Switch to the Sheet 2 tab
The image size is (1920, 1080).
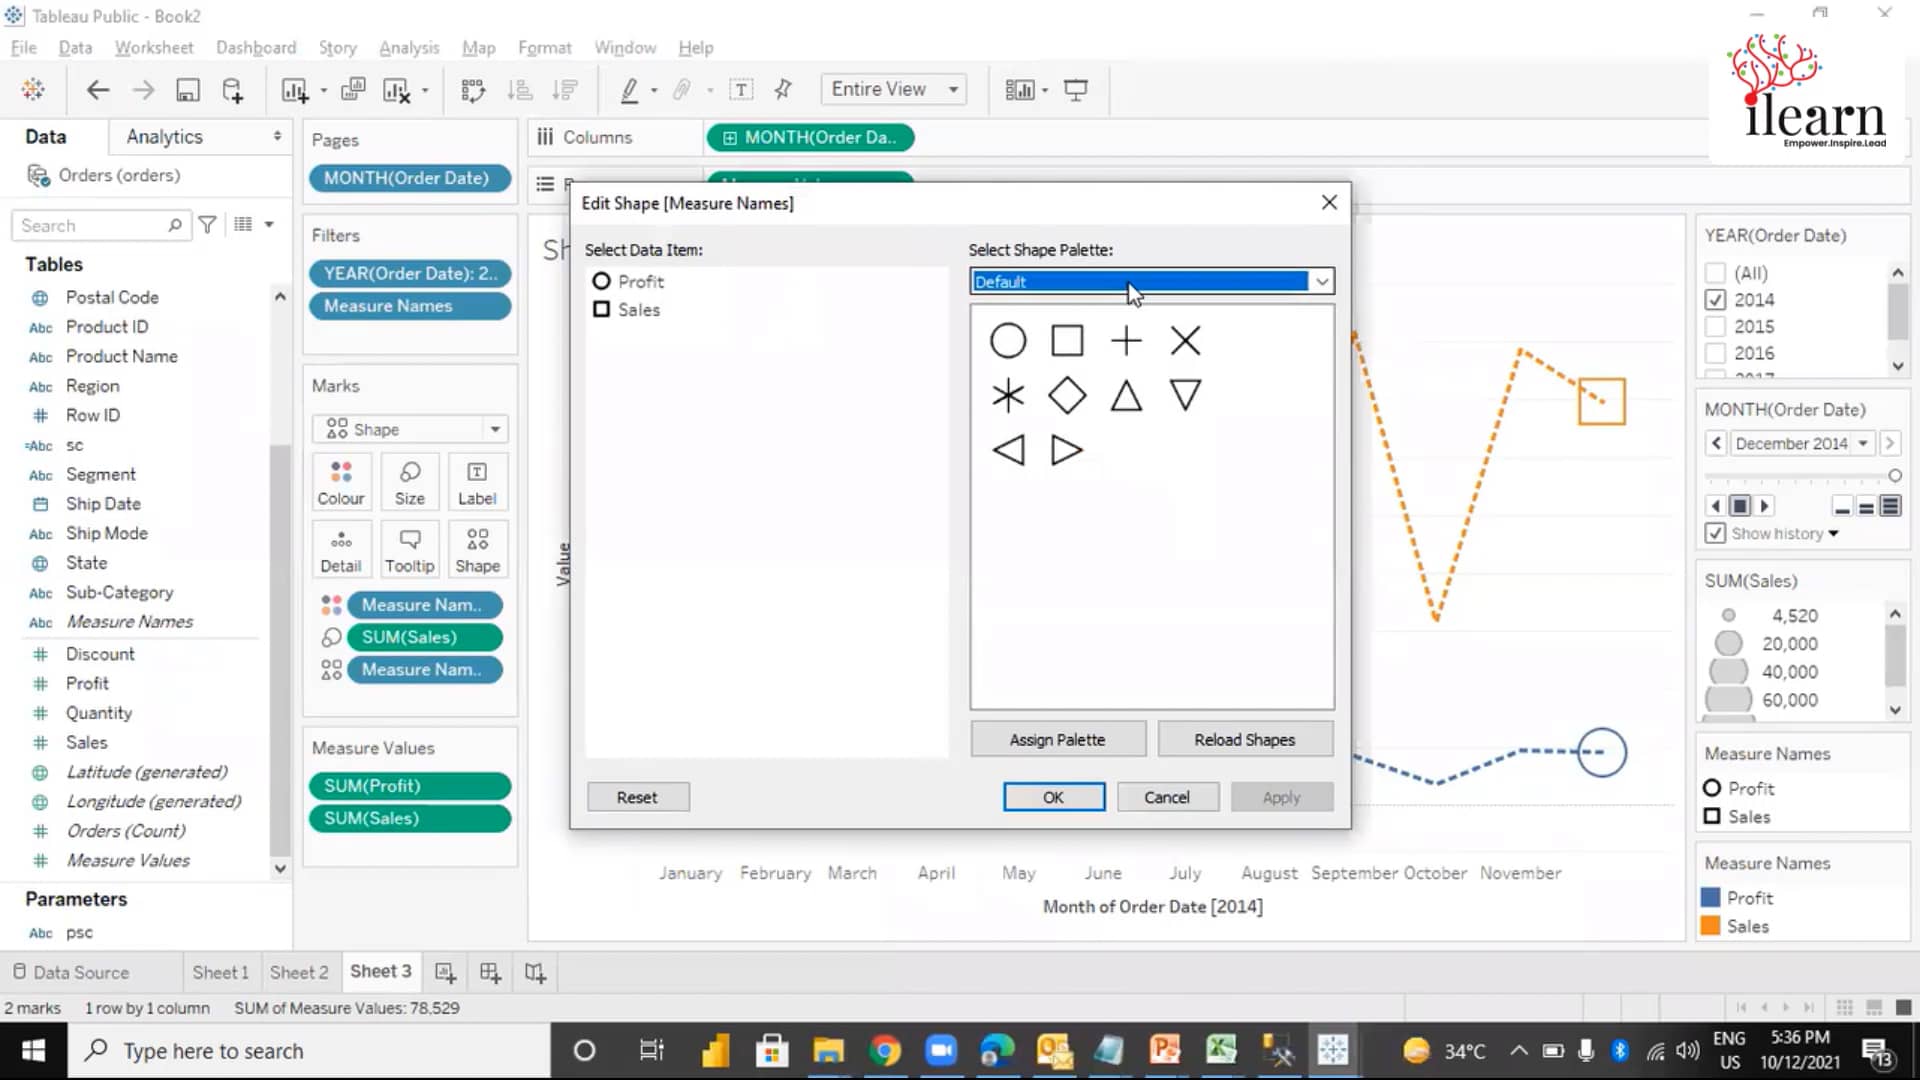[298, 972]
